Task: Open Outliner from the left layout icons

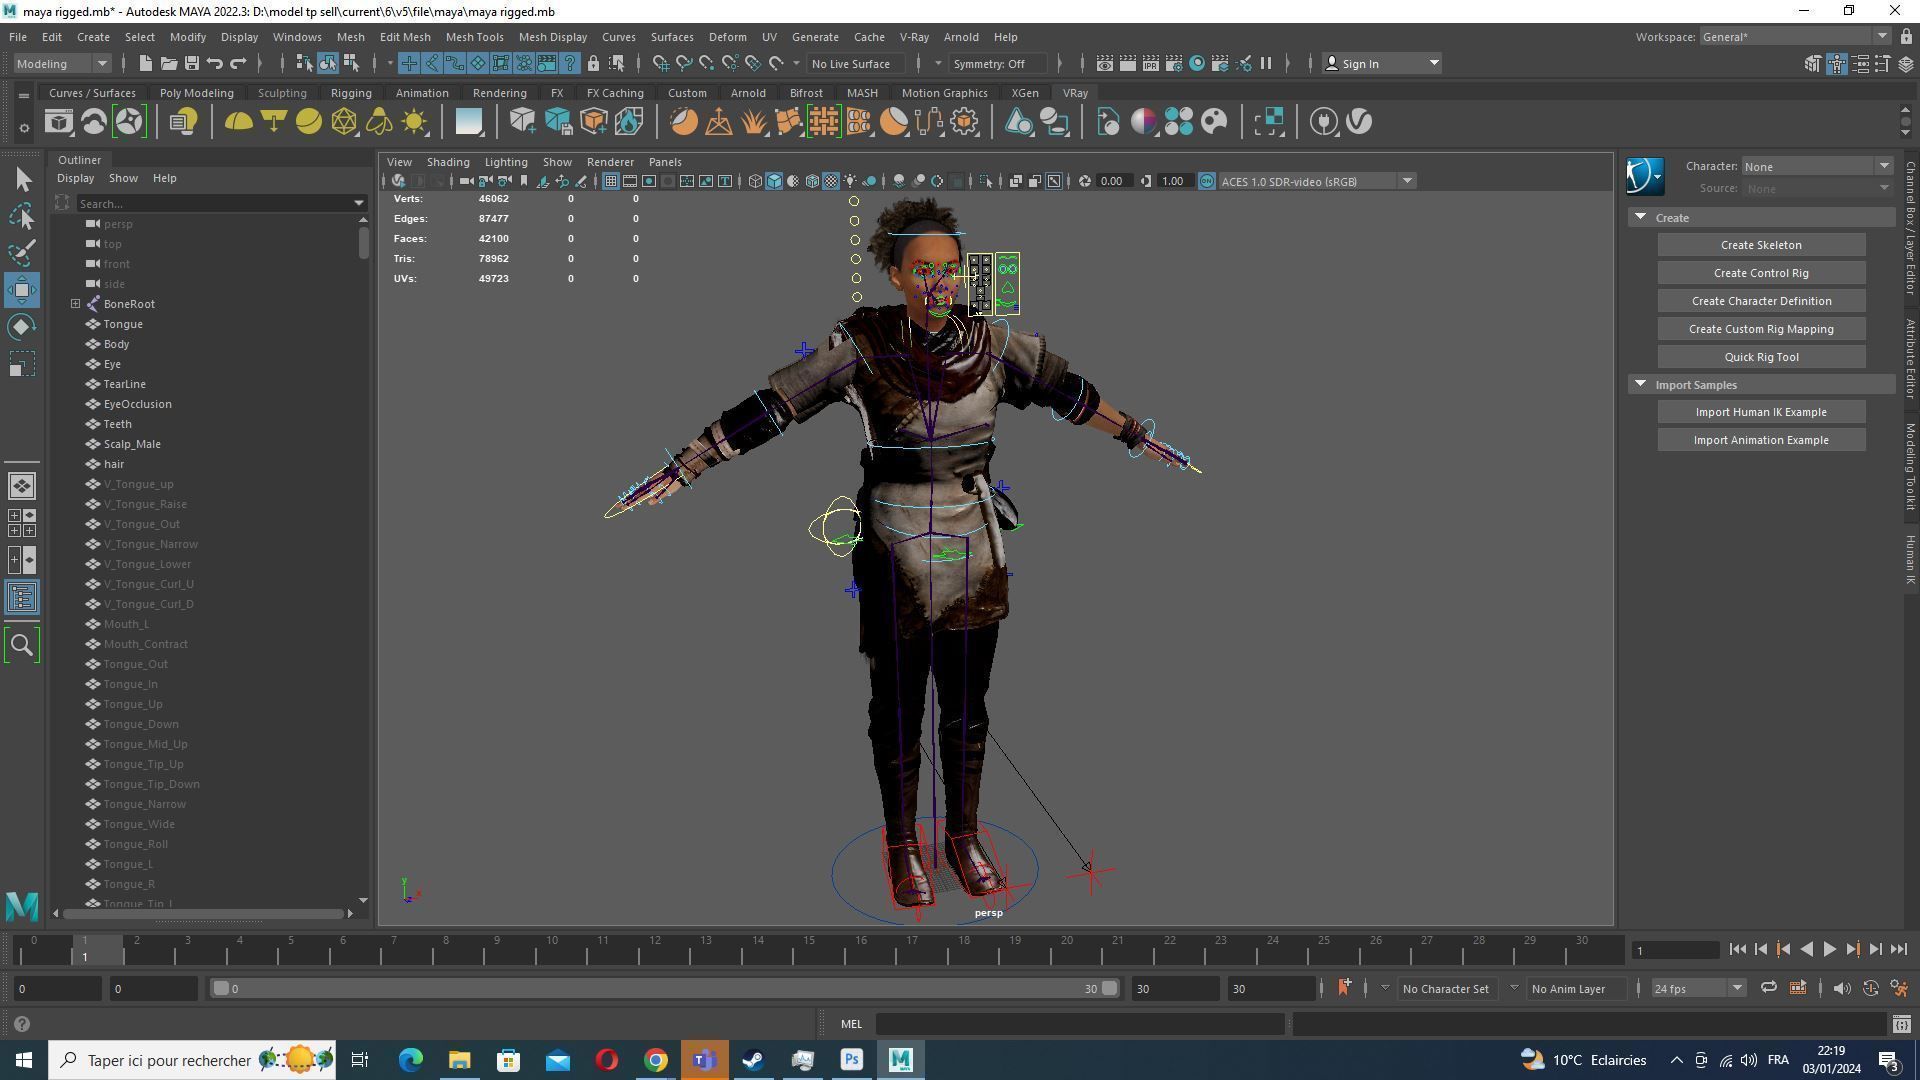Action: pyautogui.click(x=22, y=598)
